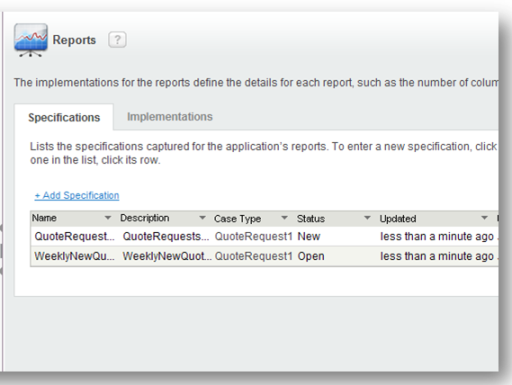Sort by the Status column header
This screenshot has width=512, height=385.
(x=311, y=219)
